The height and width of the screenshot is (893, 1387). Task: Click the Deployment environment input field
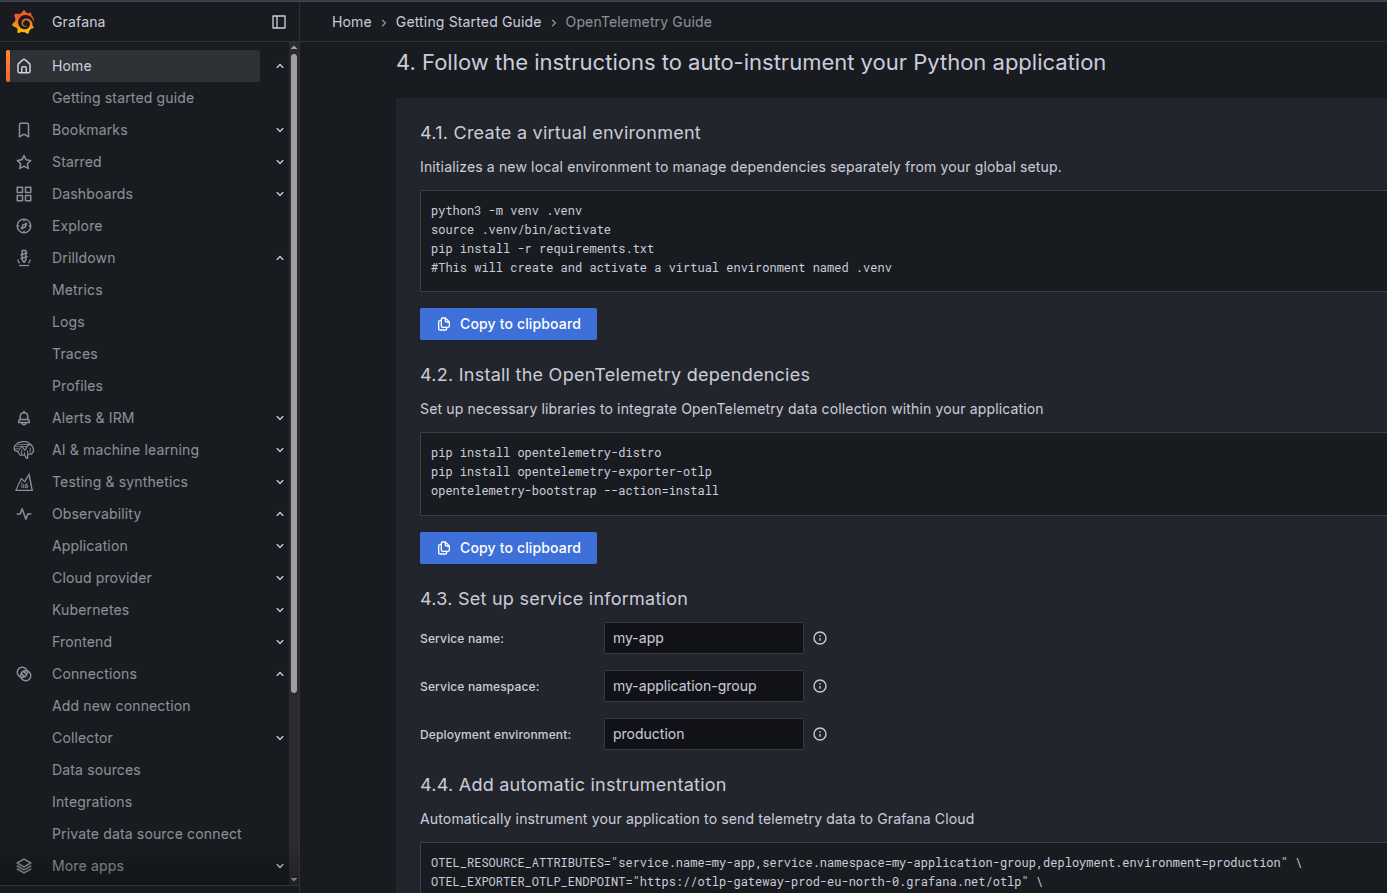coord(704,734)
